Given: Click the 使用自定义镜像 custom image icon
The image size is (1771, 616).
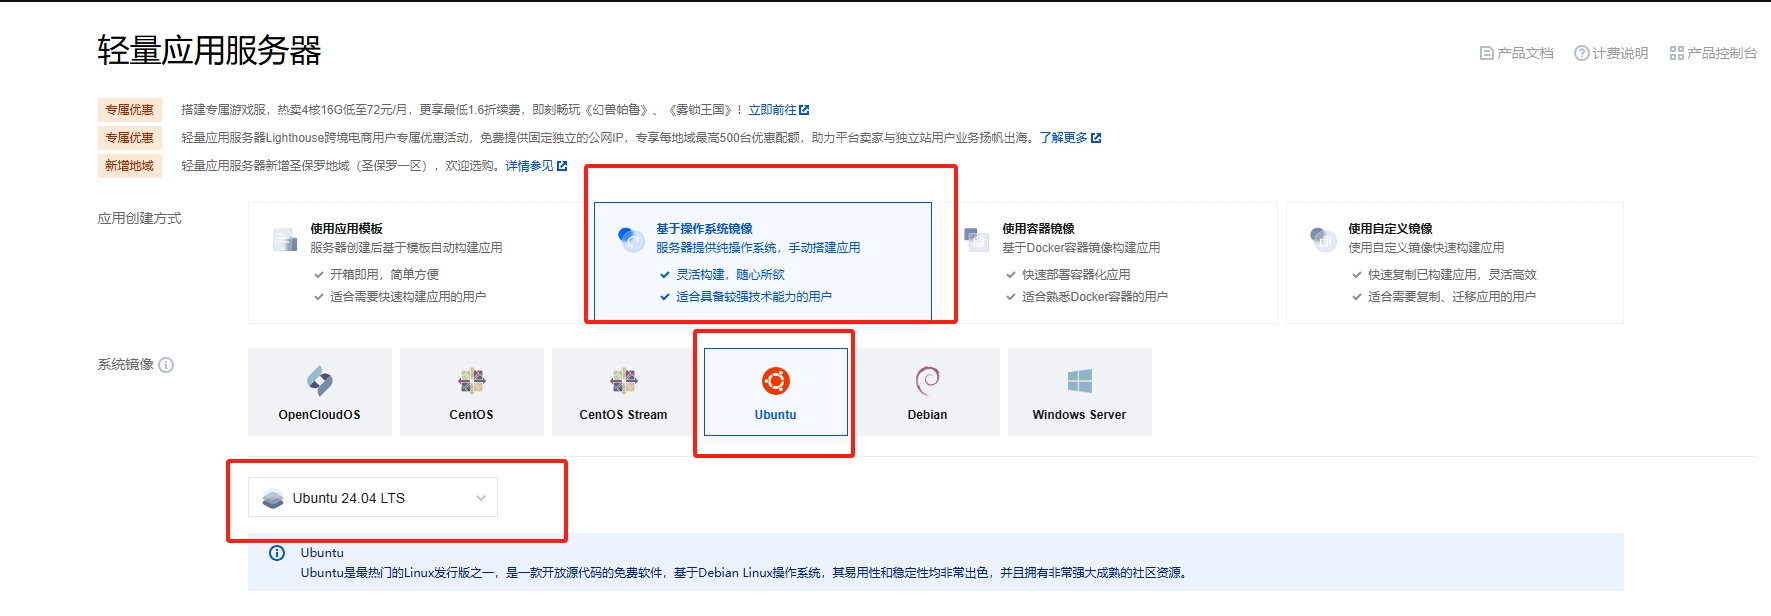Looking at the screenshot, I should pyautogui.click(x=1323, y=239).
